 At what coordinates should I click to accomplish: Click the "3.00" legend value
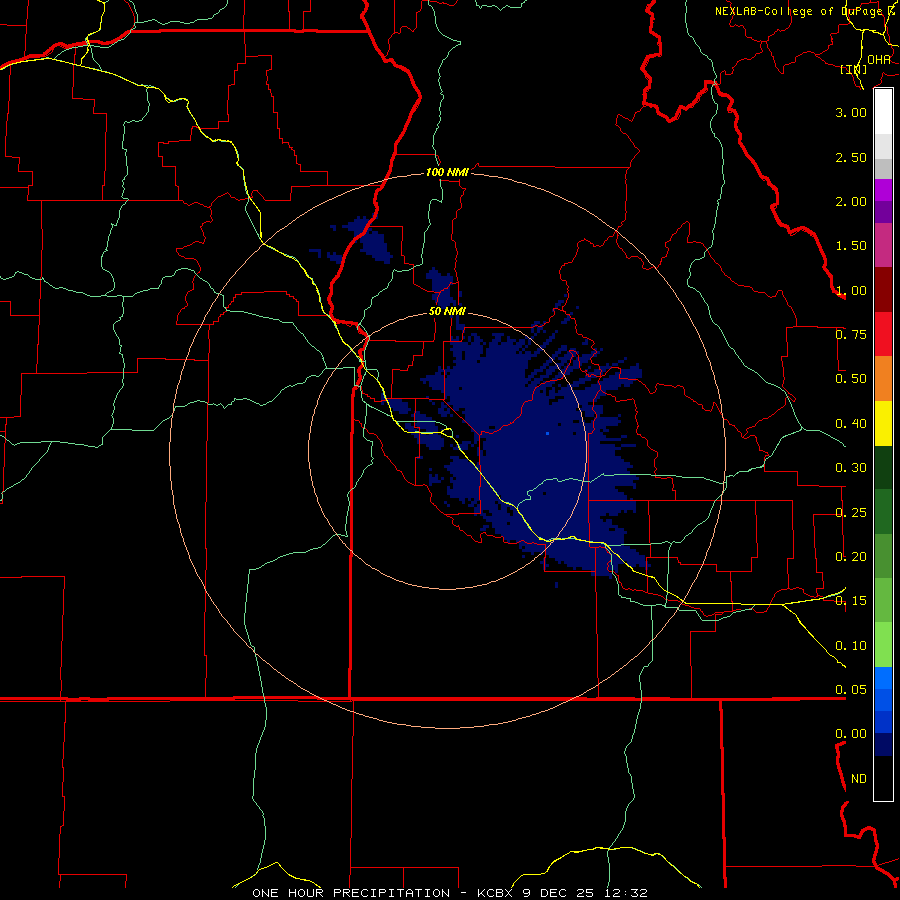click(851, 112)
